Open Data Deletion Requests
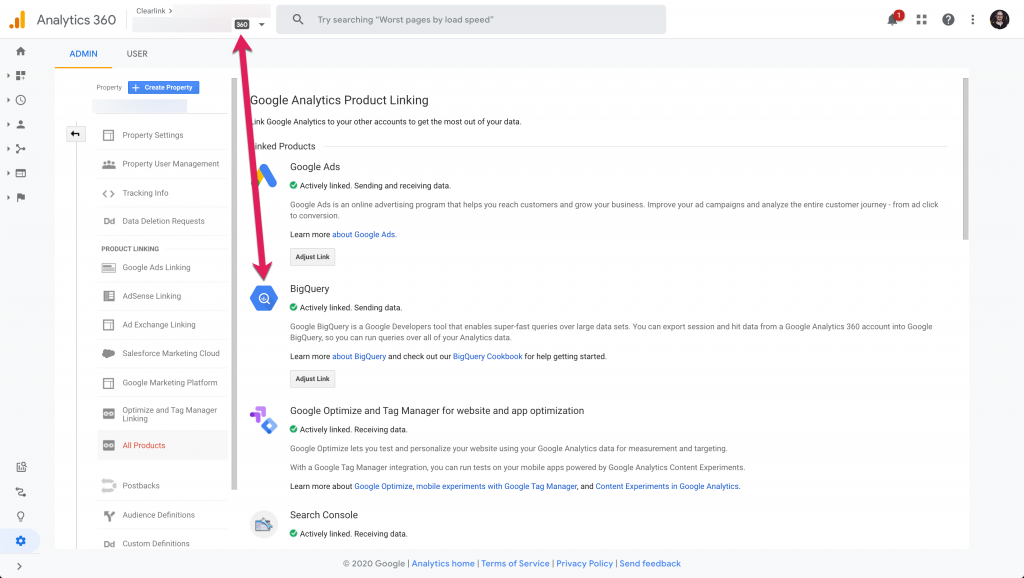The width and height of the screenshot is (1024, 578). (x=163, y=221)
